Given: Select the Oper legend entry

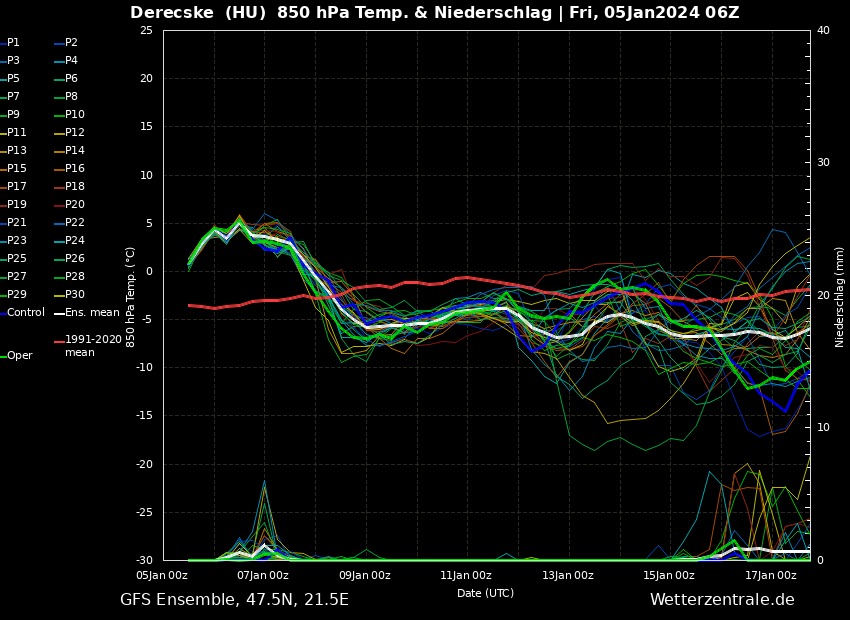Looking at the screenshot, I should 19,356.
